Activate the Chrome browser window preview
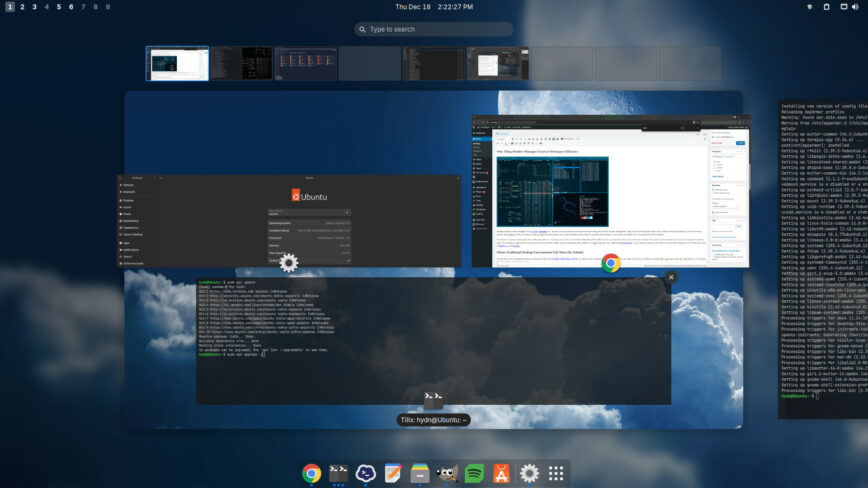This screenshot has height=488, width=868. [610, 190]
